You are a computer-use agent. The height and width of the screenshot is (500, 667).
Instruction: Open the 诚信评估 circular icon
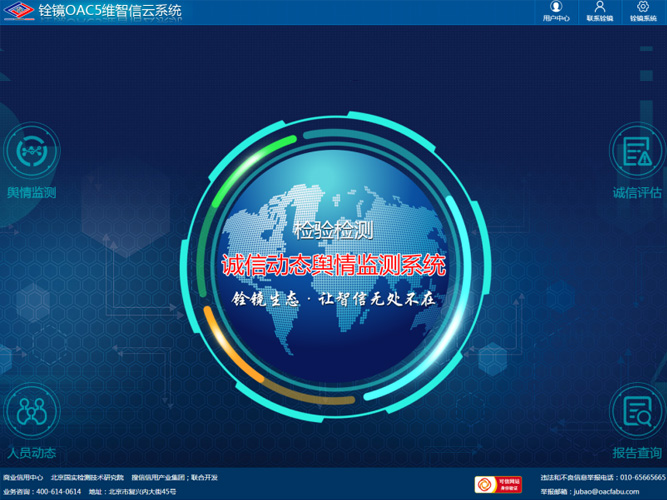(636, 152)
